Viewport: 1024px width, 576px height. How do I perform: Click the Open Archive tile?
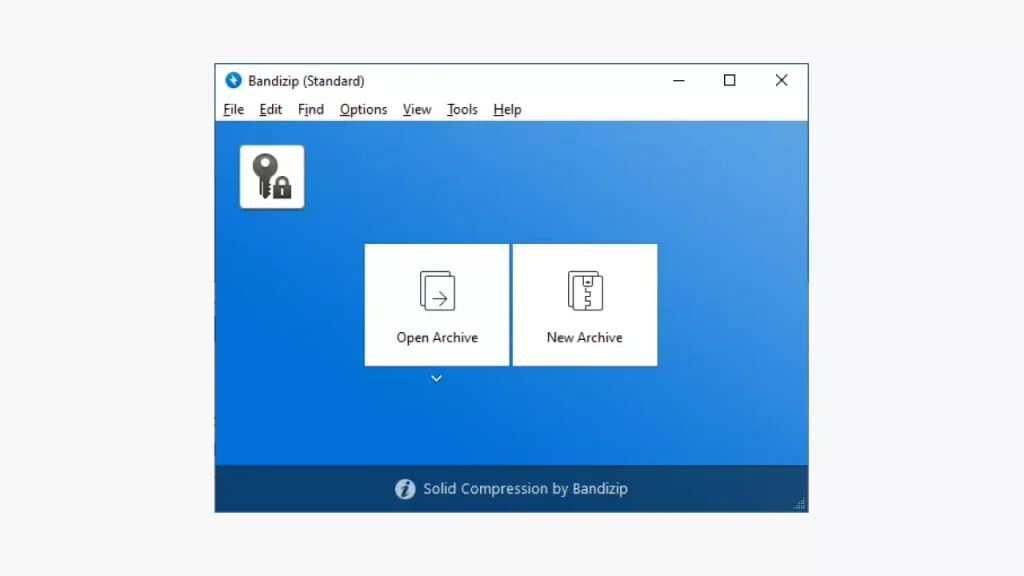437,305
